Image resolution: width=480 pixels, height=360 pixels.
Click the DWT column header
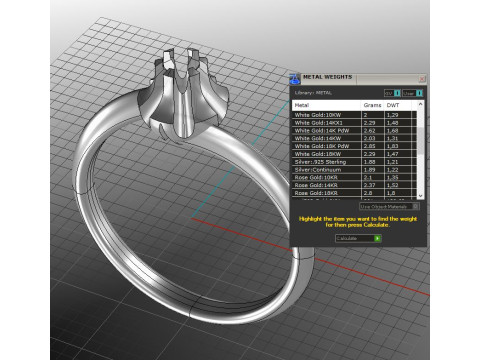pyautogui.click(x=398, y=105)
